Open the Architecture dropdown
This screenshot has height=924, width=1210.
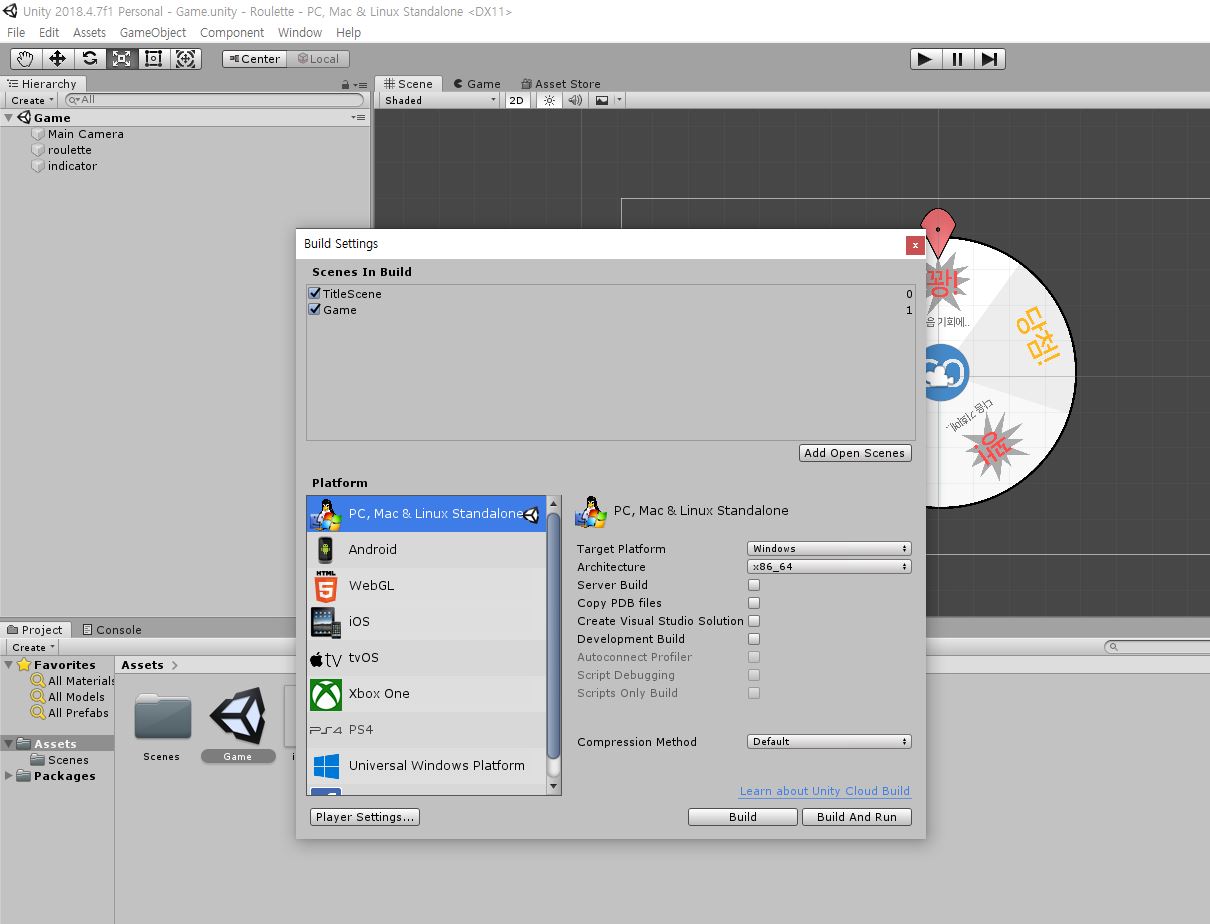(829, 567)
